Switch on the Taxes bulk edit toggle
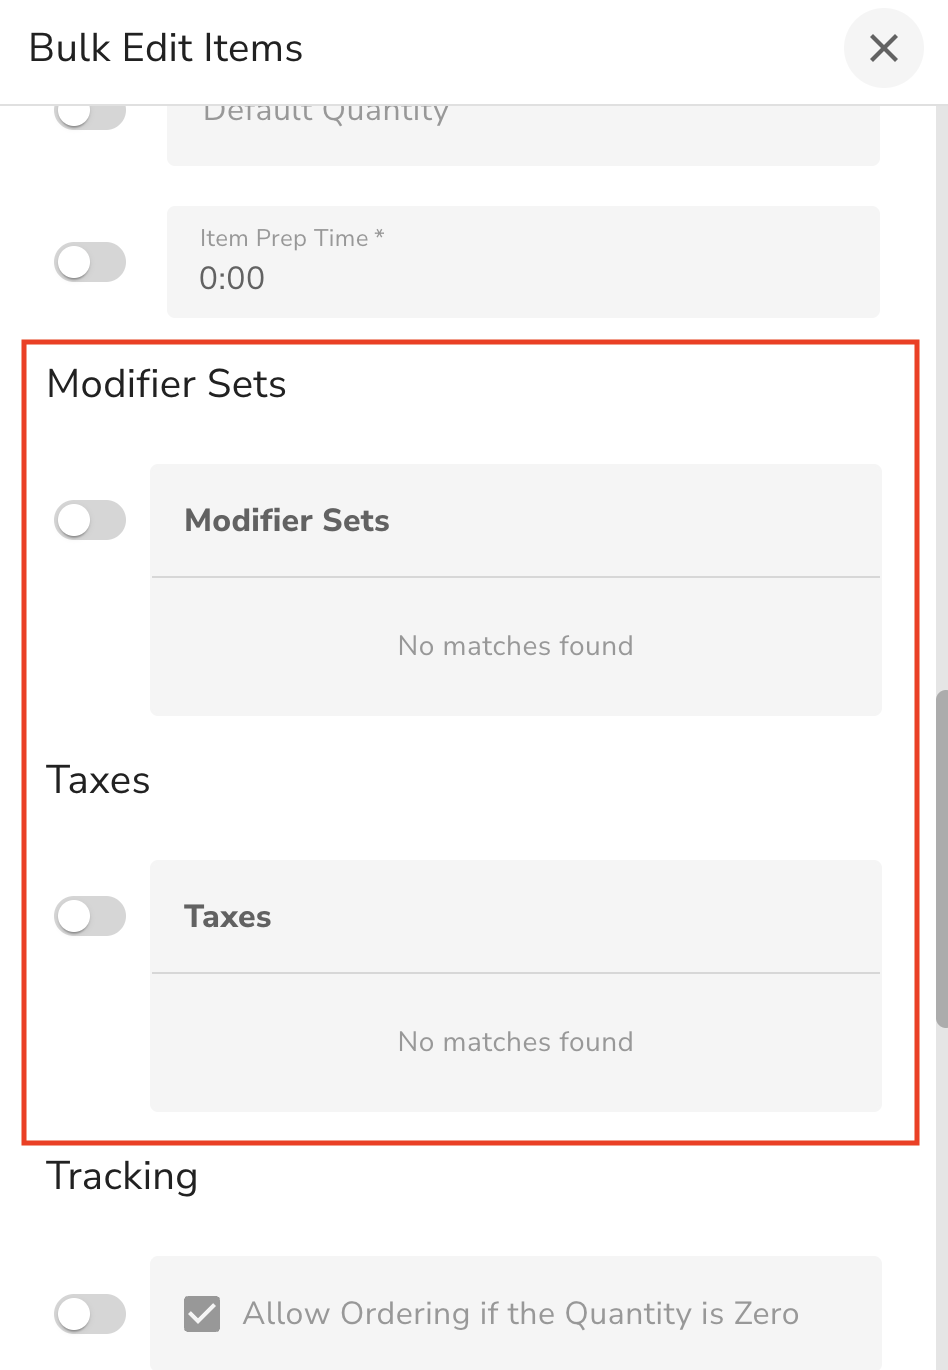This screenshot has height=1370, width=948. [x=90, y=917]
